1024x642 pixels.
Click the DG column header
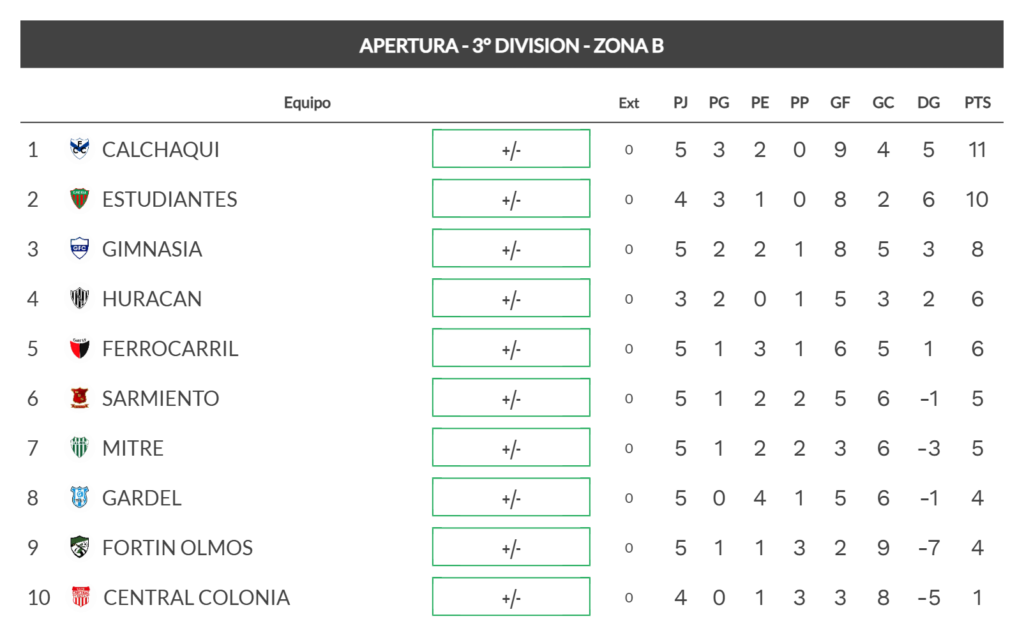click(x=928, y=103)
